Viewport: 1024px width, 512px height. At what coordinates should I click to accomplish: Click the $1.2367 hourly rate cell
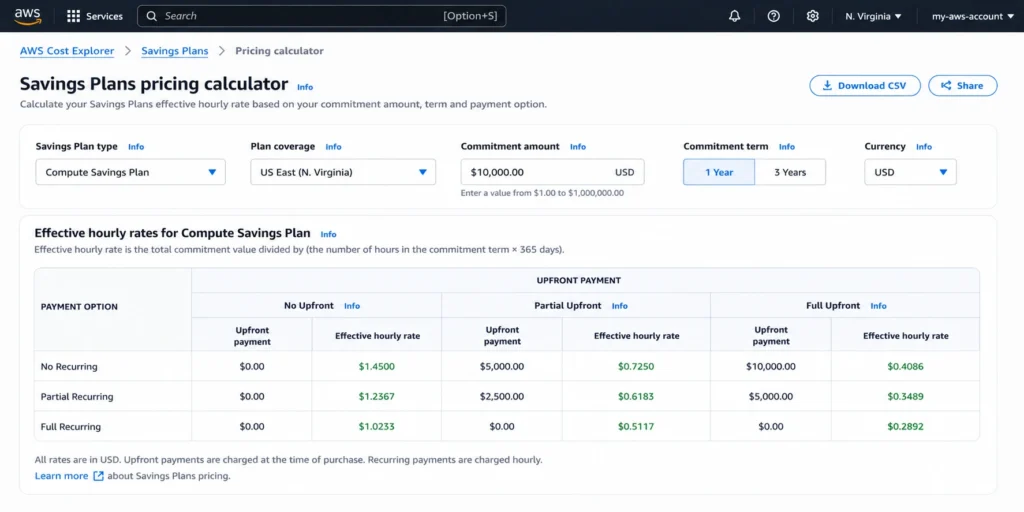pos(377,397)
